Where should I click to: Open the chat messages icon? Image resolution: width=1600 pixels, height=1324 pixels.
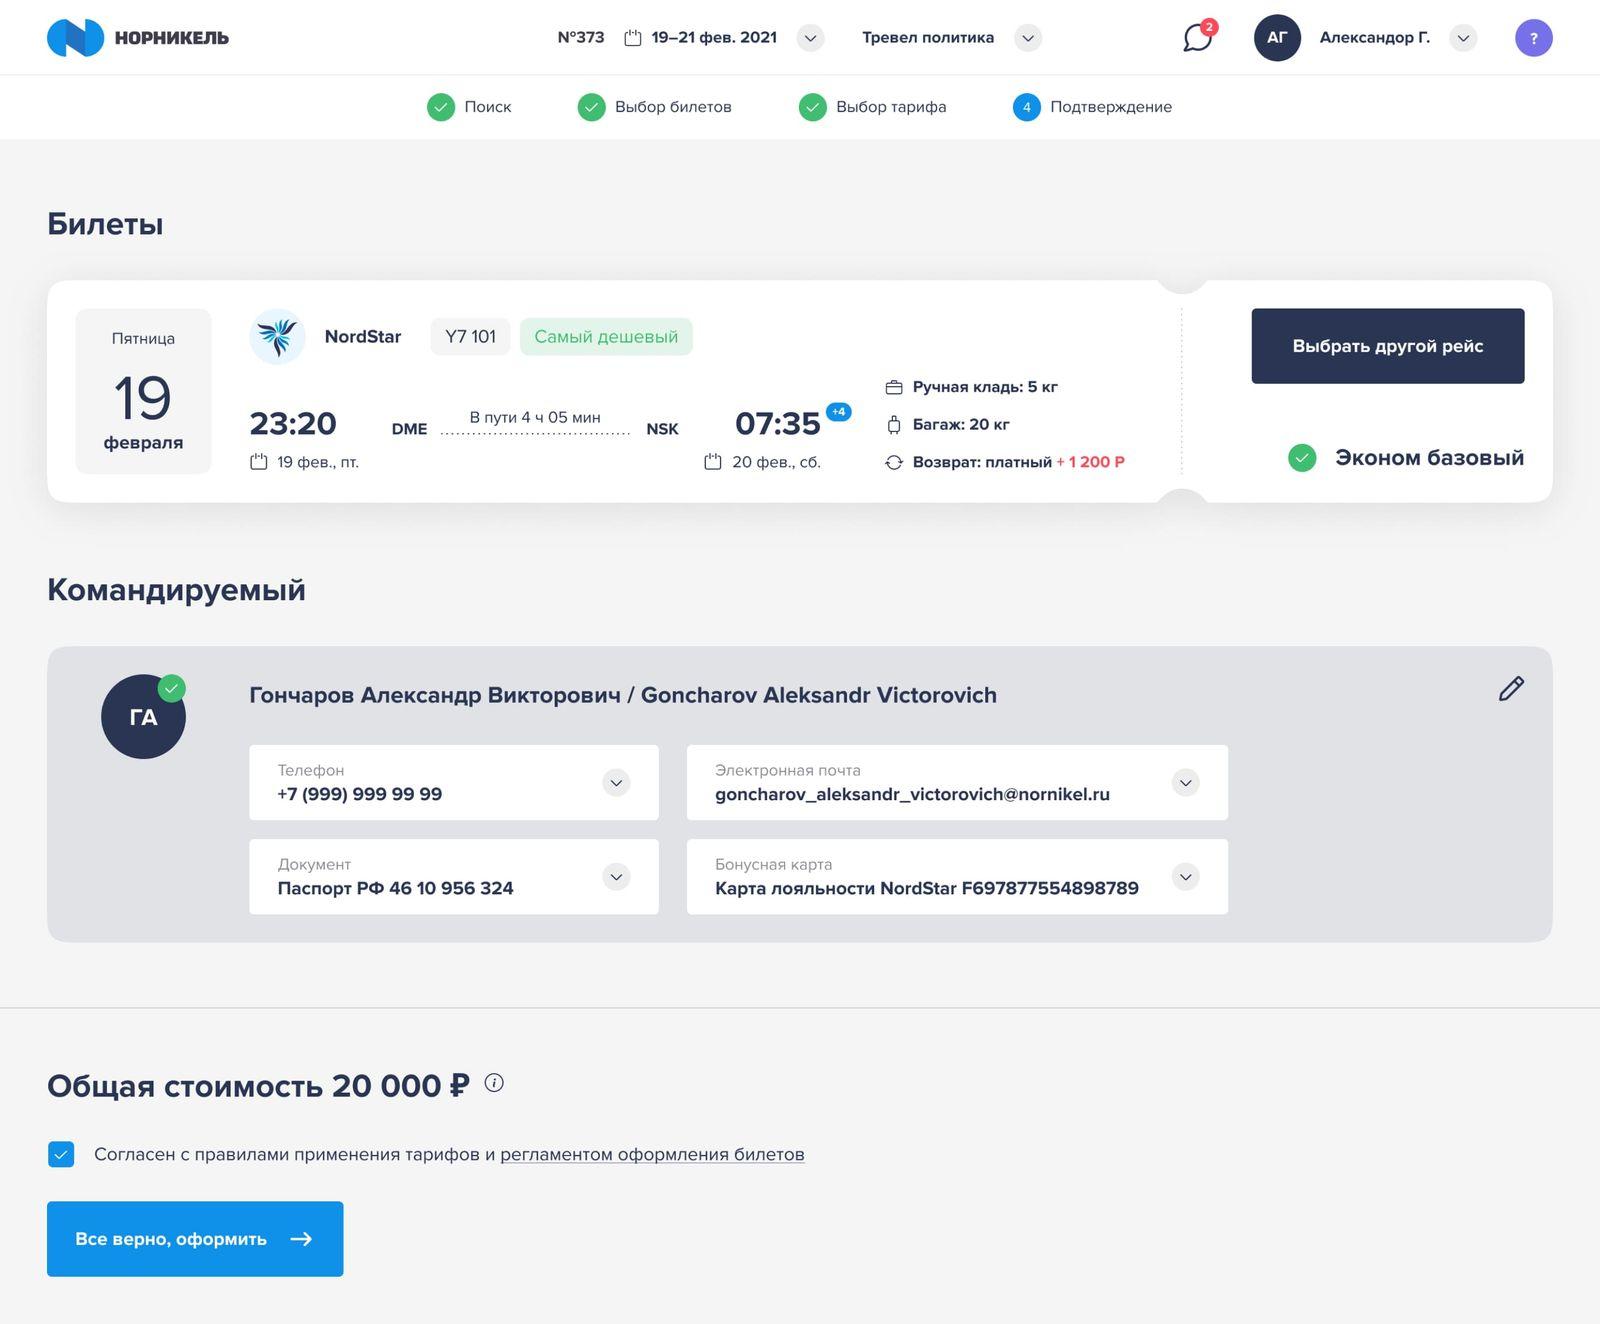point(1197,38)
